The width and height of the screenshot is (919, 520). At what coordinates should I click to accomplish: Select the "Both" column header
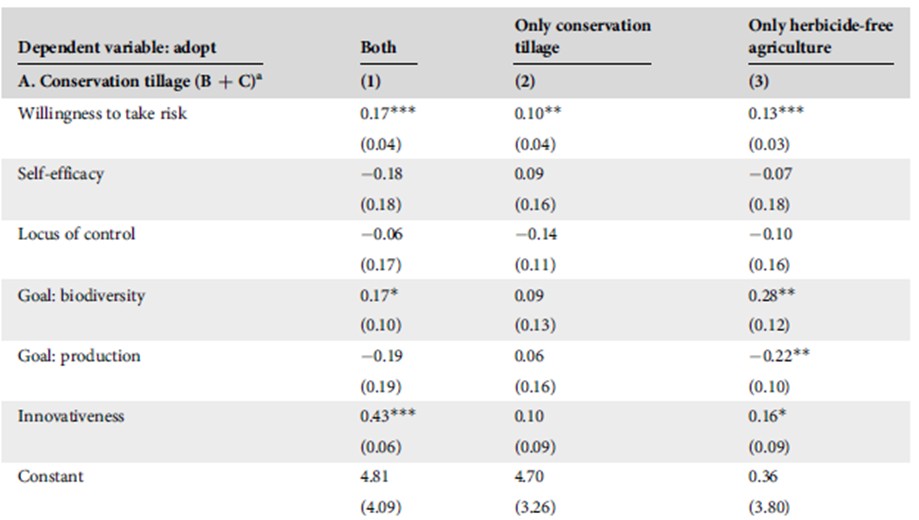coord(378,47)
